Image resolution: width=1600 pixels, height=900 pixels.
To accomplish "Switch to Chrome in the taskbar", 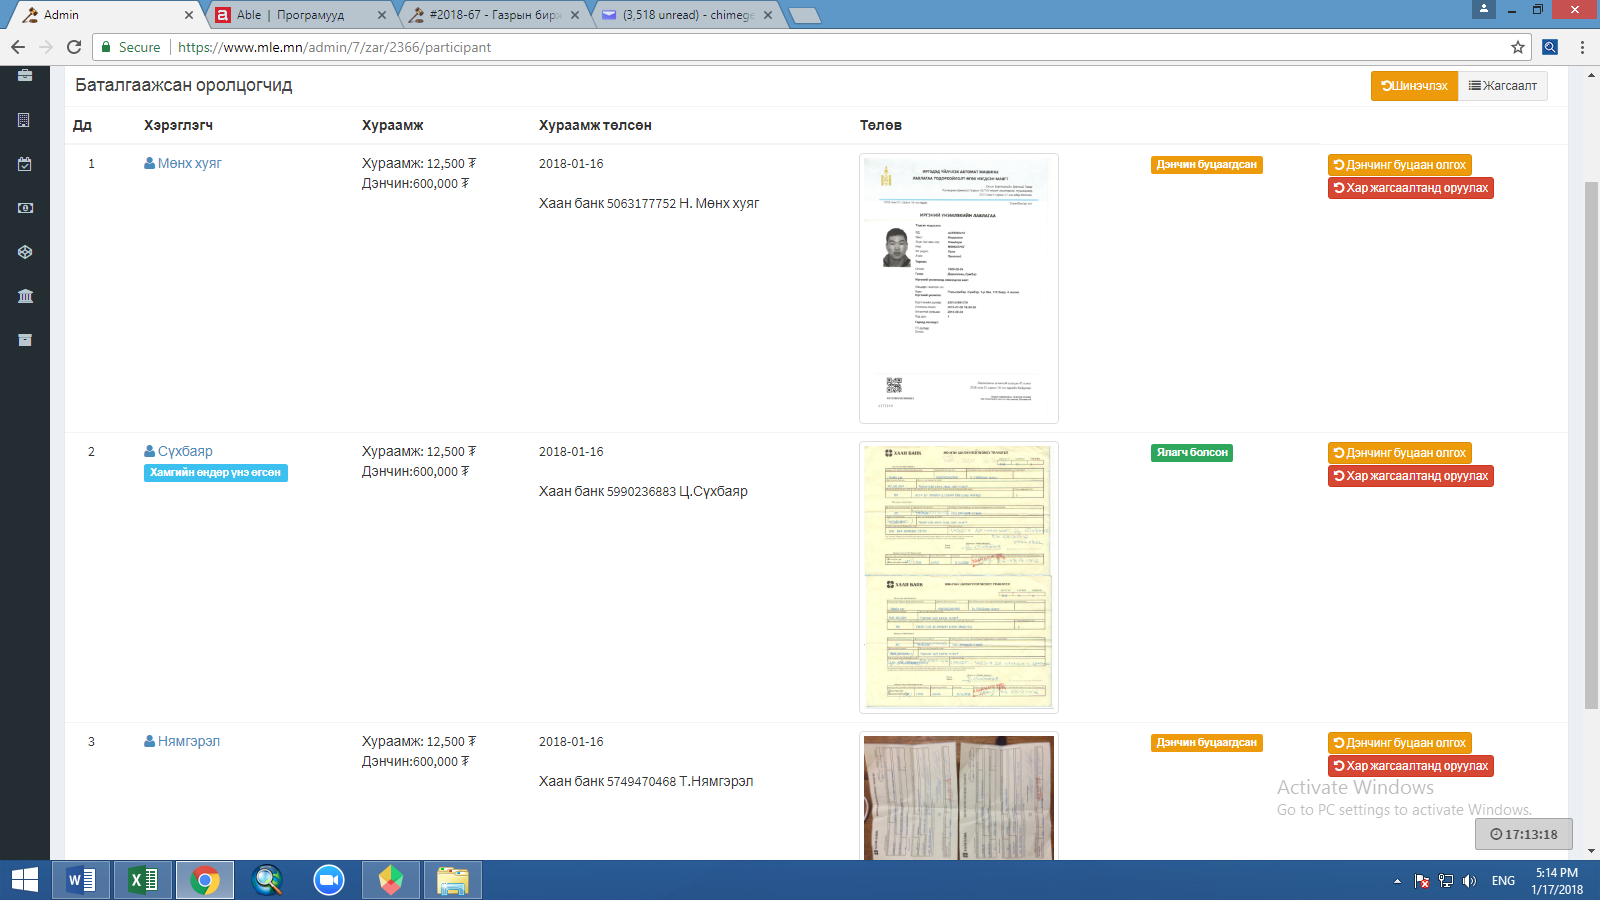I will (x=205, y=880).
